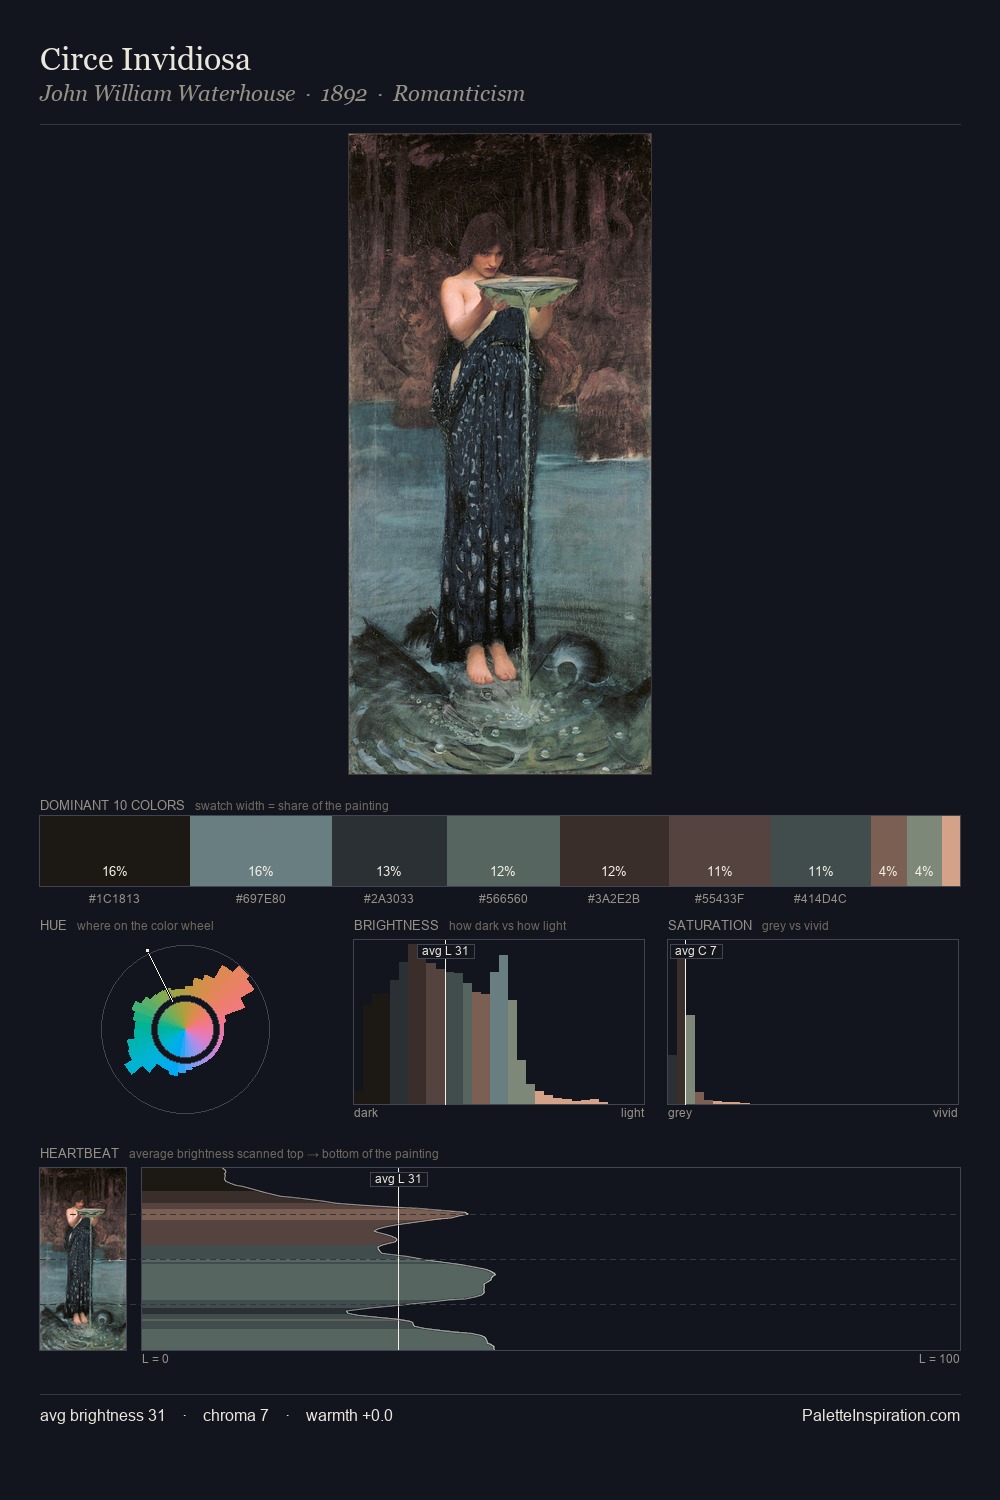
Task: Click the 'L = 100' axis label
Action: coord(939,1358)
